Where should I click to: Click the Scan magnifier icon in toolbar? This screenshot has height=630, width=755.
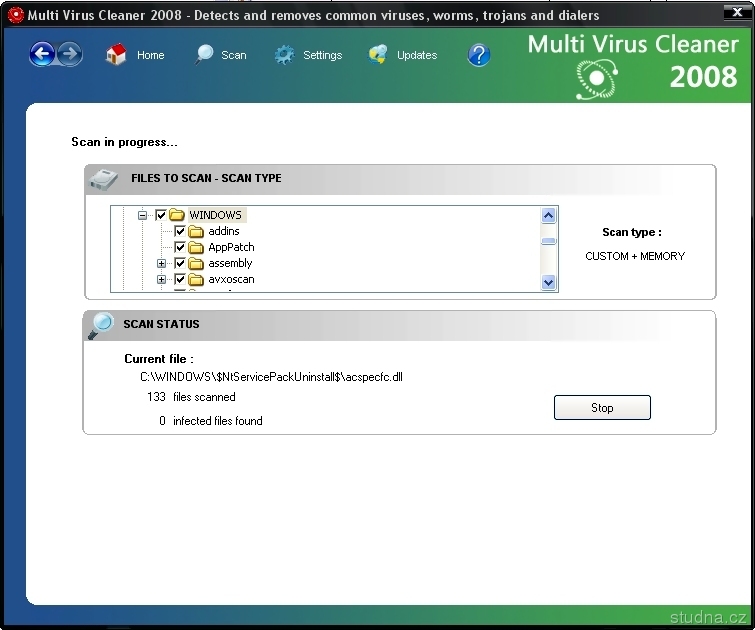204,54
